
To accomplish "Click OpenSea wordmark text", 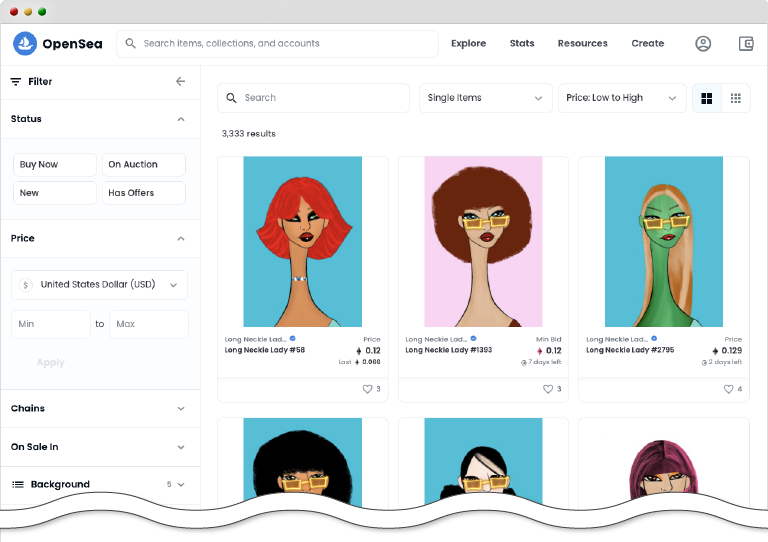I will [72, 44].
